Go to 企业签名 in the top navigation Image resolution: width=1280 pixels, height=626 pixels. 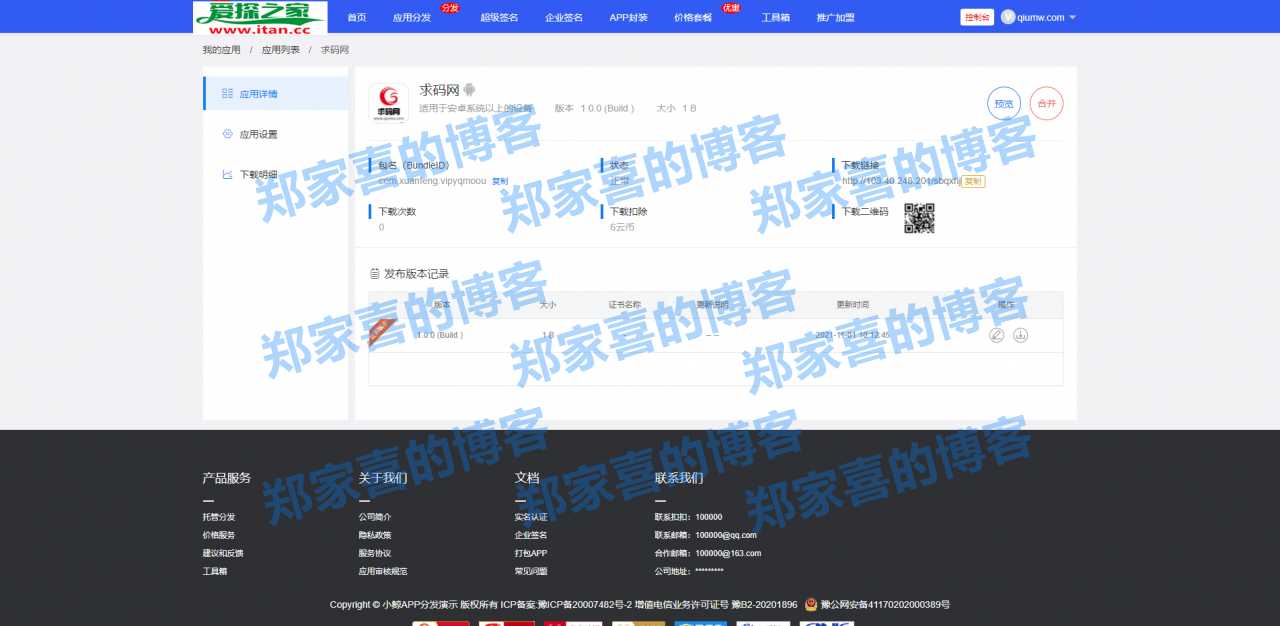pyautogui.click(x=564, y=17)
